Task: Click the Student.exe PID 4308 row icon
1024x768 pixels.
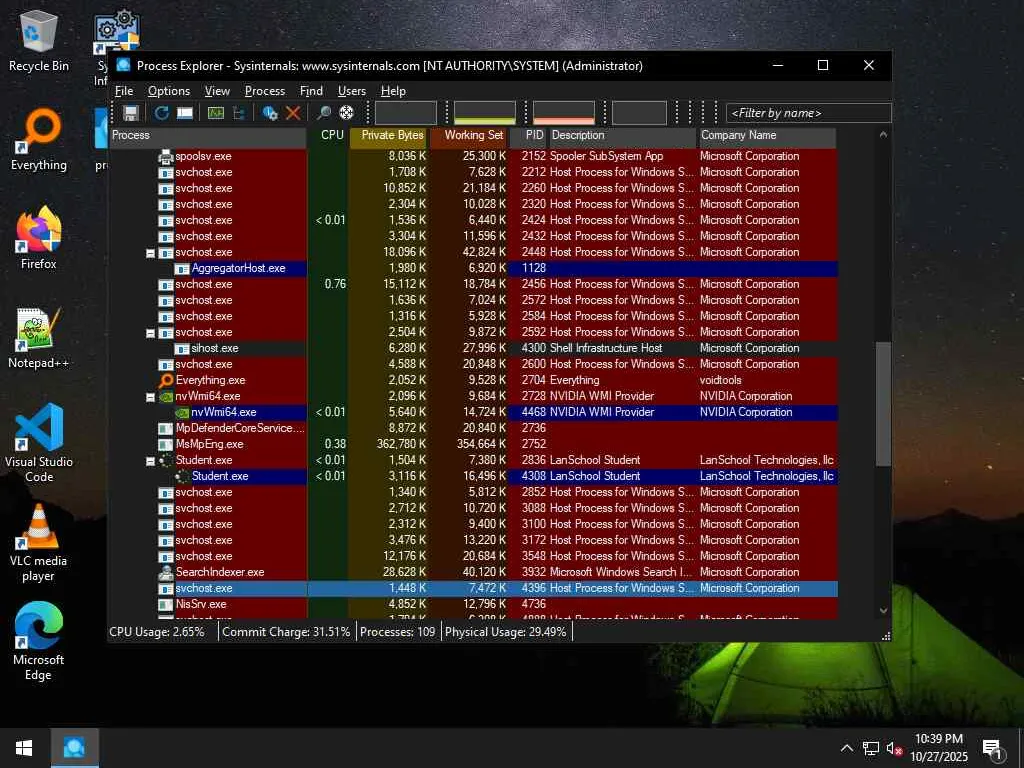Action: pos(182,476)
